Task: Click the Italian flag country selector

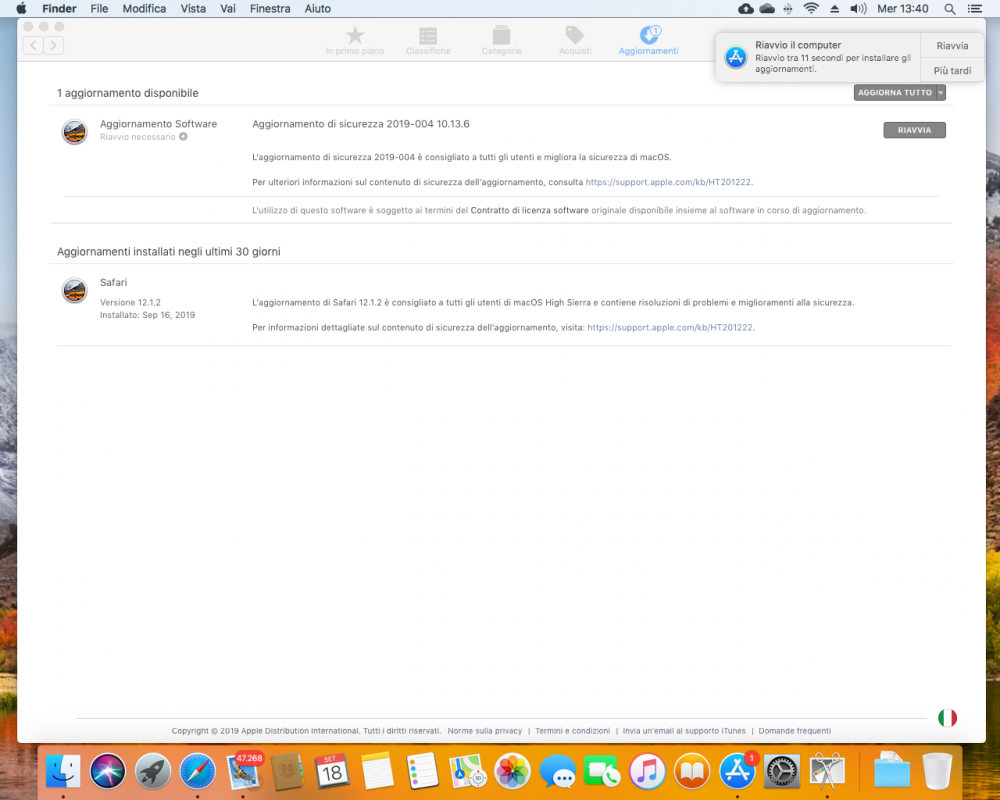Action: point(947,718)
